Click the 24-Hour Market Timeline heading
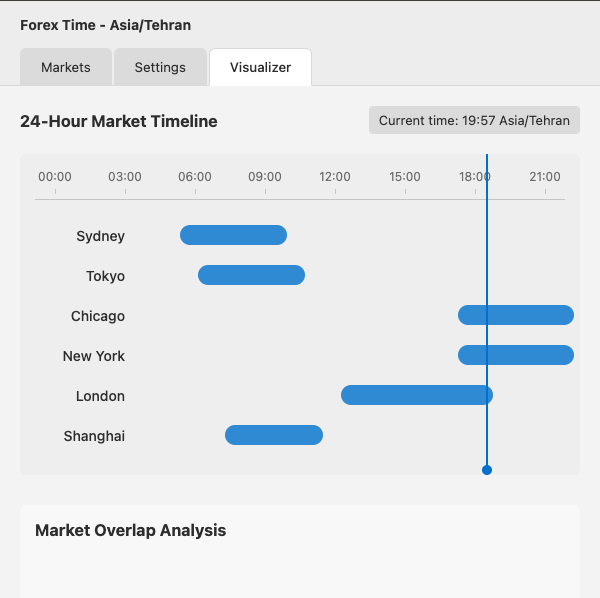Screen dimensions: 600x598 (x=118, y=121)
